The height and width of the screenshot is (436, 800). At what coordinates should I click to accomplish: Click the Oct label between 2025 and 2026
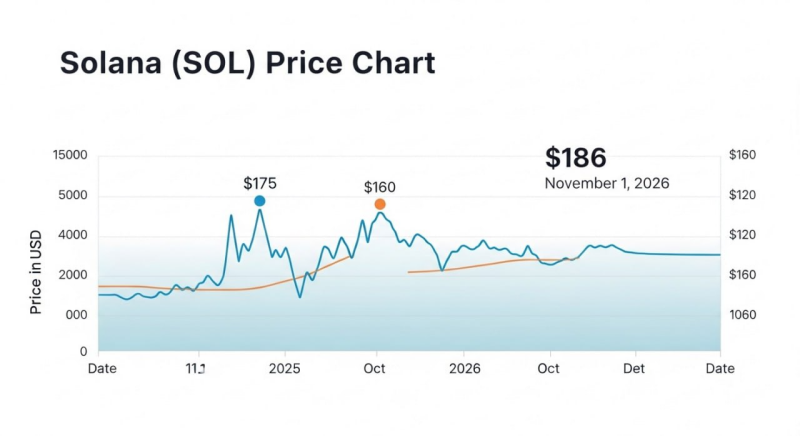point(376,368)
